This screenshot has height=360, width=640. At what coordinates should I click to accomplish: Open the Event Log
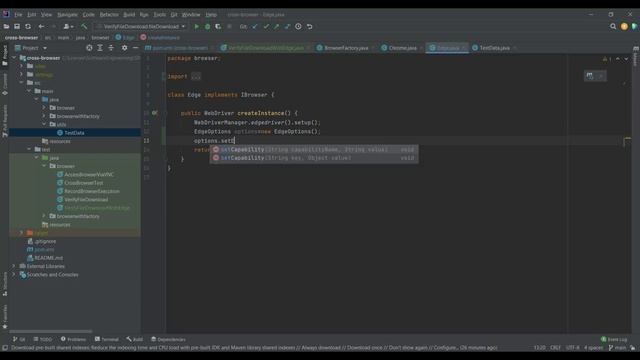pos(614,339)
